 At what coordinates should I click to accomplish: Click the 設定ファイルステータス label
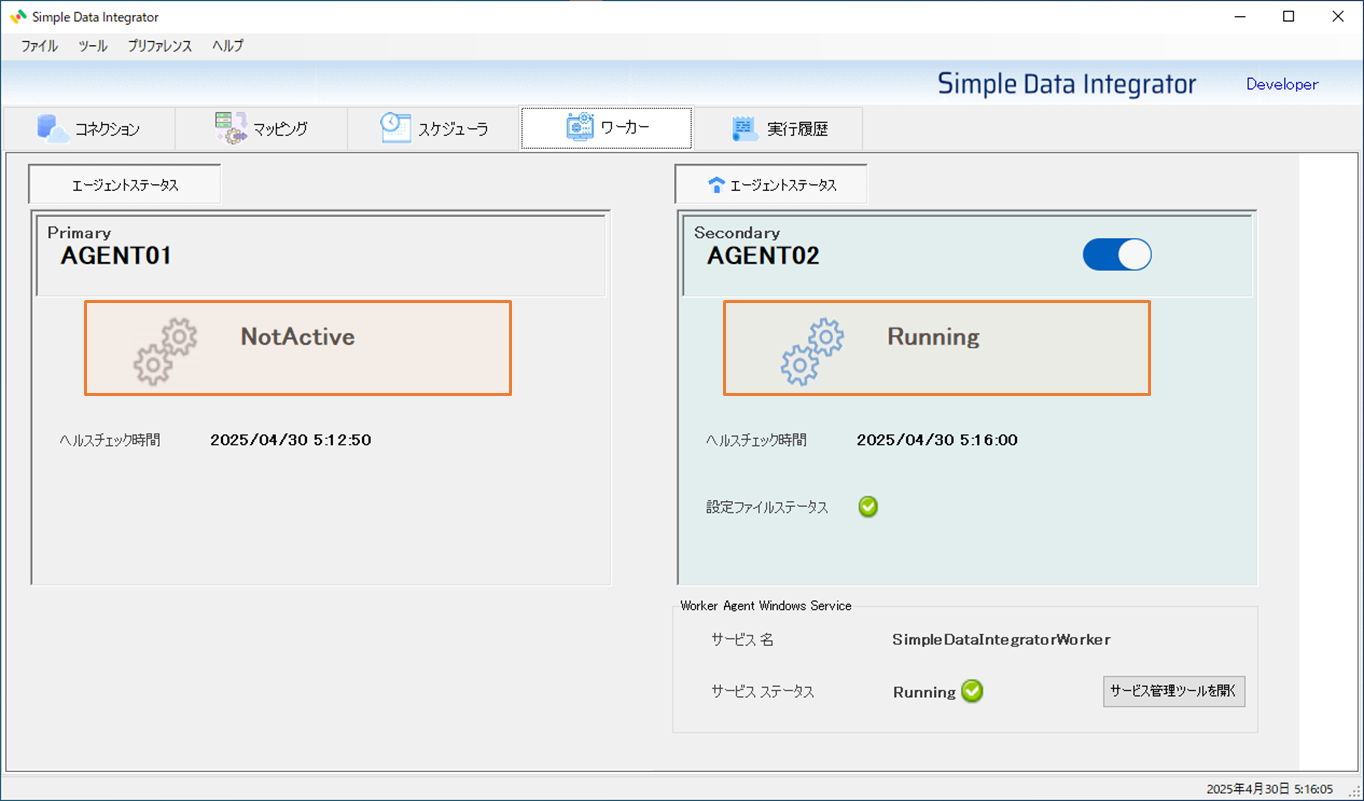click(768, 507)
